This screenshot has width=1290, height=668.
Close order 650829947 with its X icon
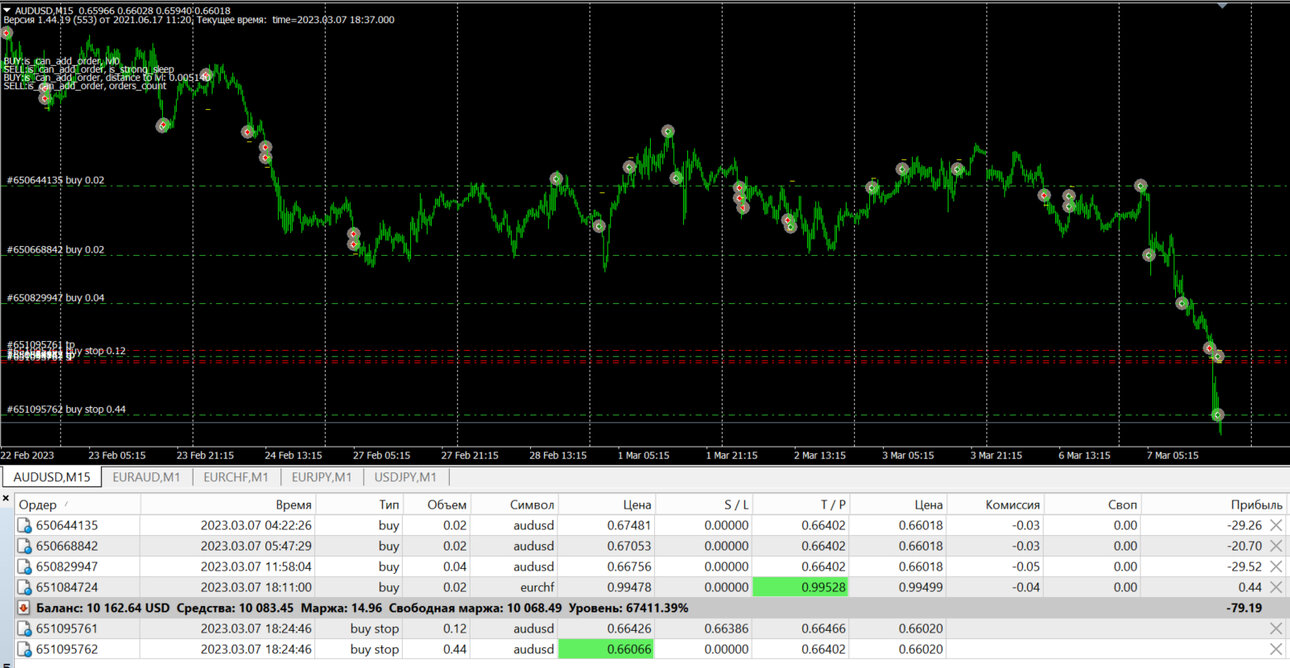click(1276, 567)
